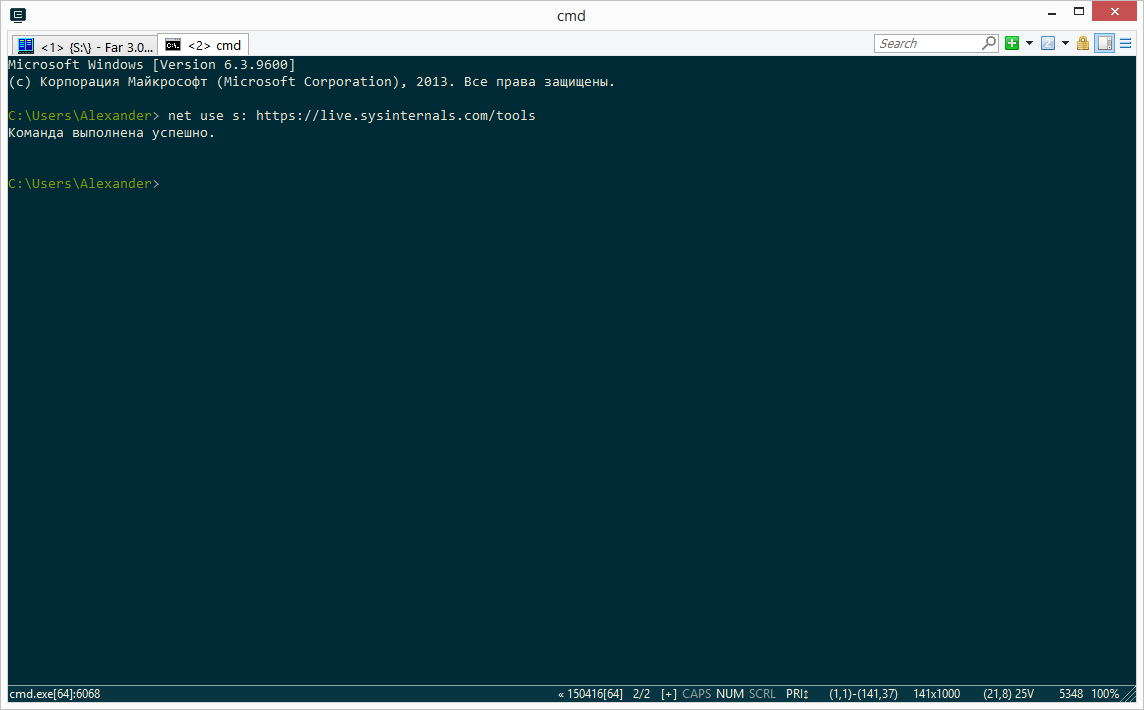Select the <2> cmd tab
The height and width of the screenshot is (710, 1144).
coord(204,45)
